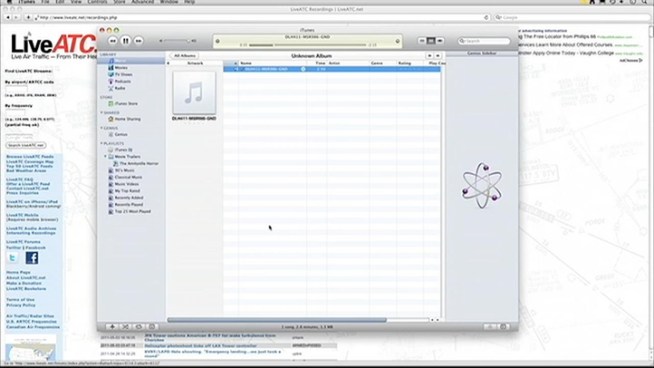Open the Controls menu
Screen dimensions: 654x368
97,2
